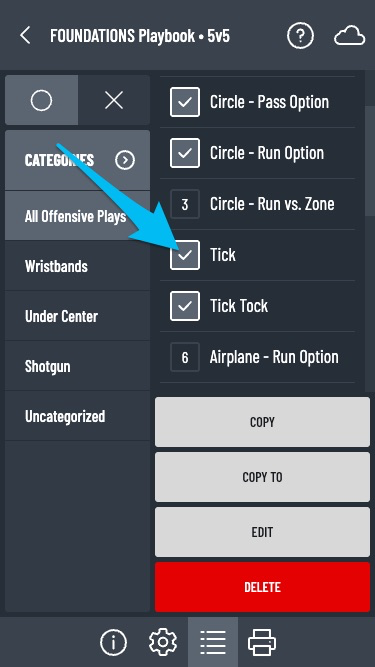
Task: Click the cloud sync icon
Action: coord(349,36)
